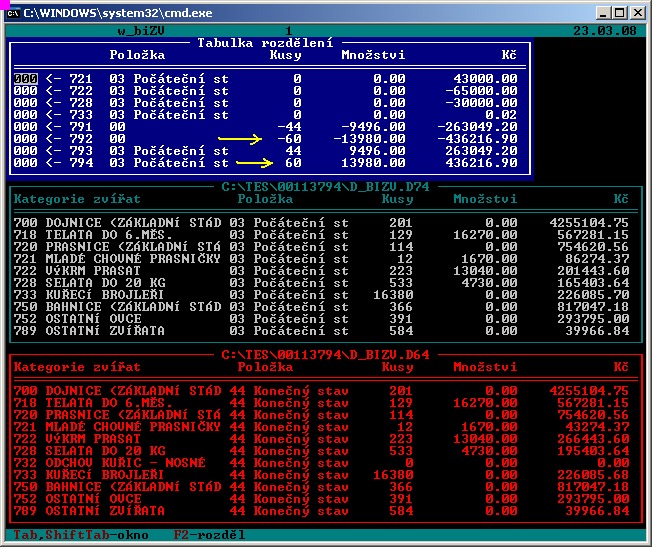This screenshot has height=547, width=652.
Task: Select 700 DOJNICE row in D64 panel
Action: click(321, 391)
